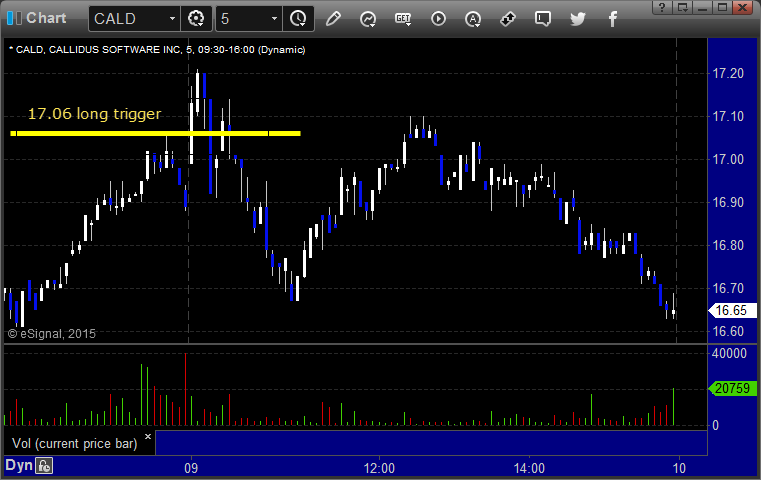The image size is (761, 480).
Task: Click the 12:00 time axis label
Action: (x=380, y=468)
